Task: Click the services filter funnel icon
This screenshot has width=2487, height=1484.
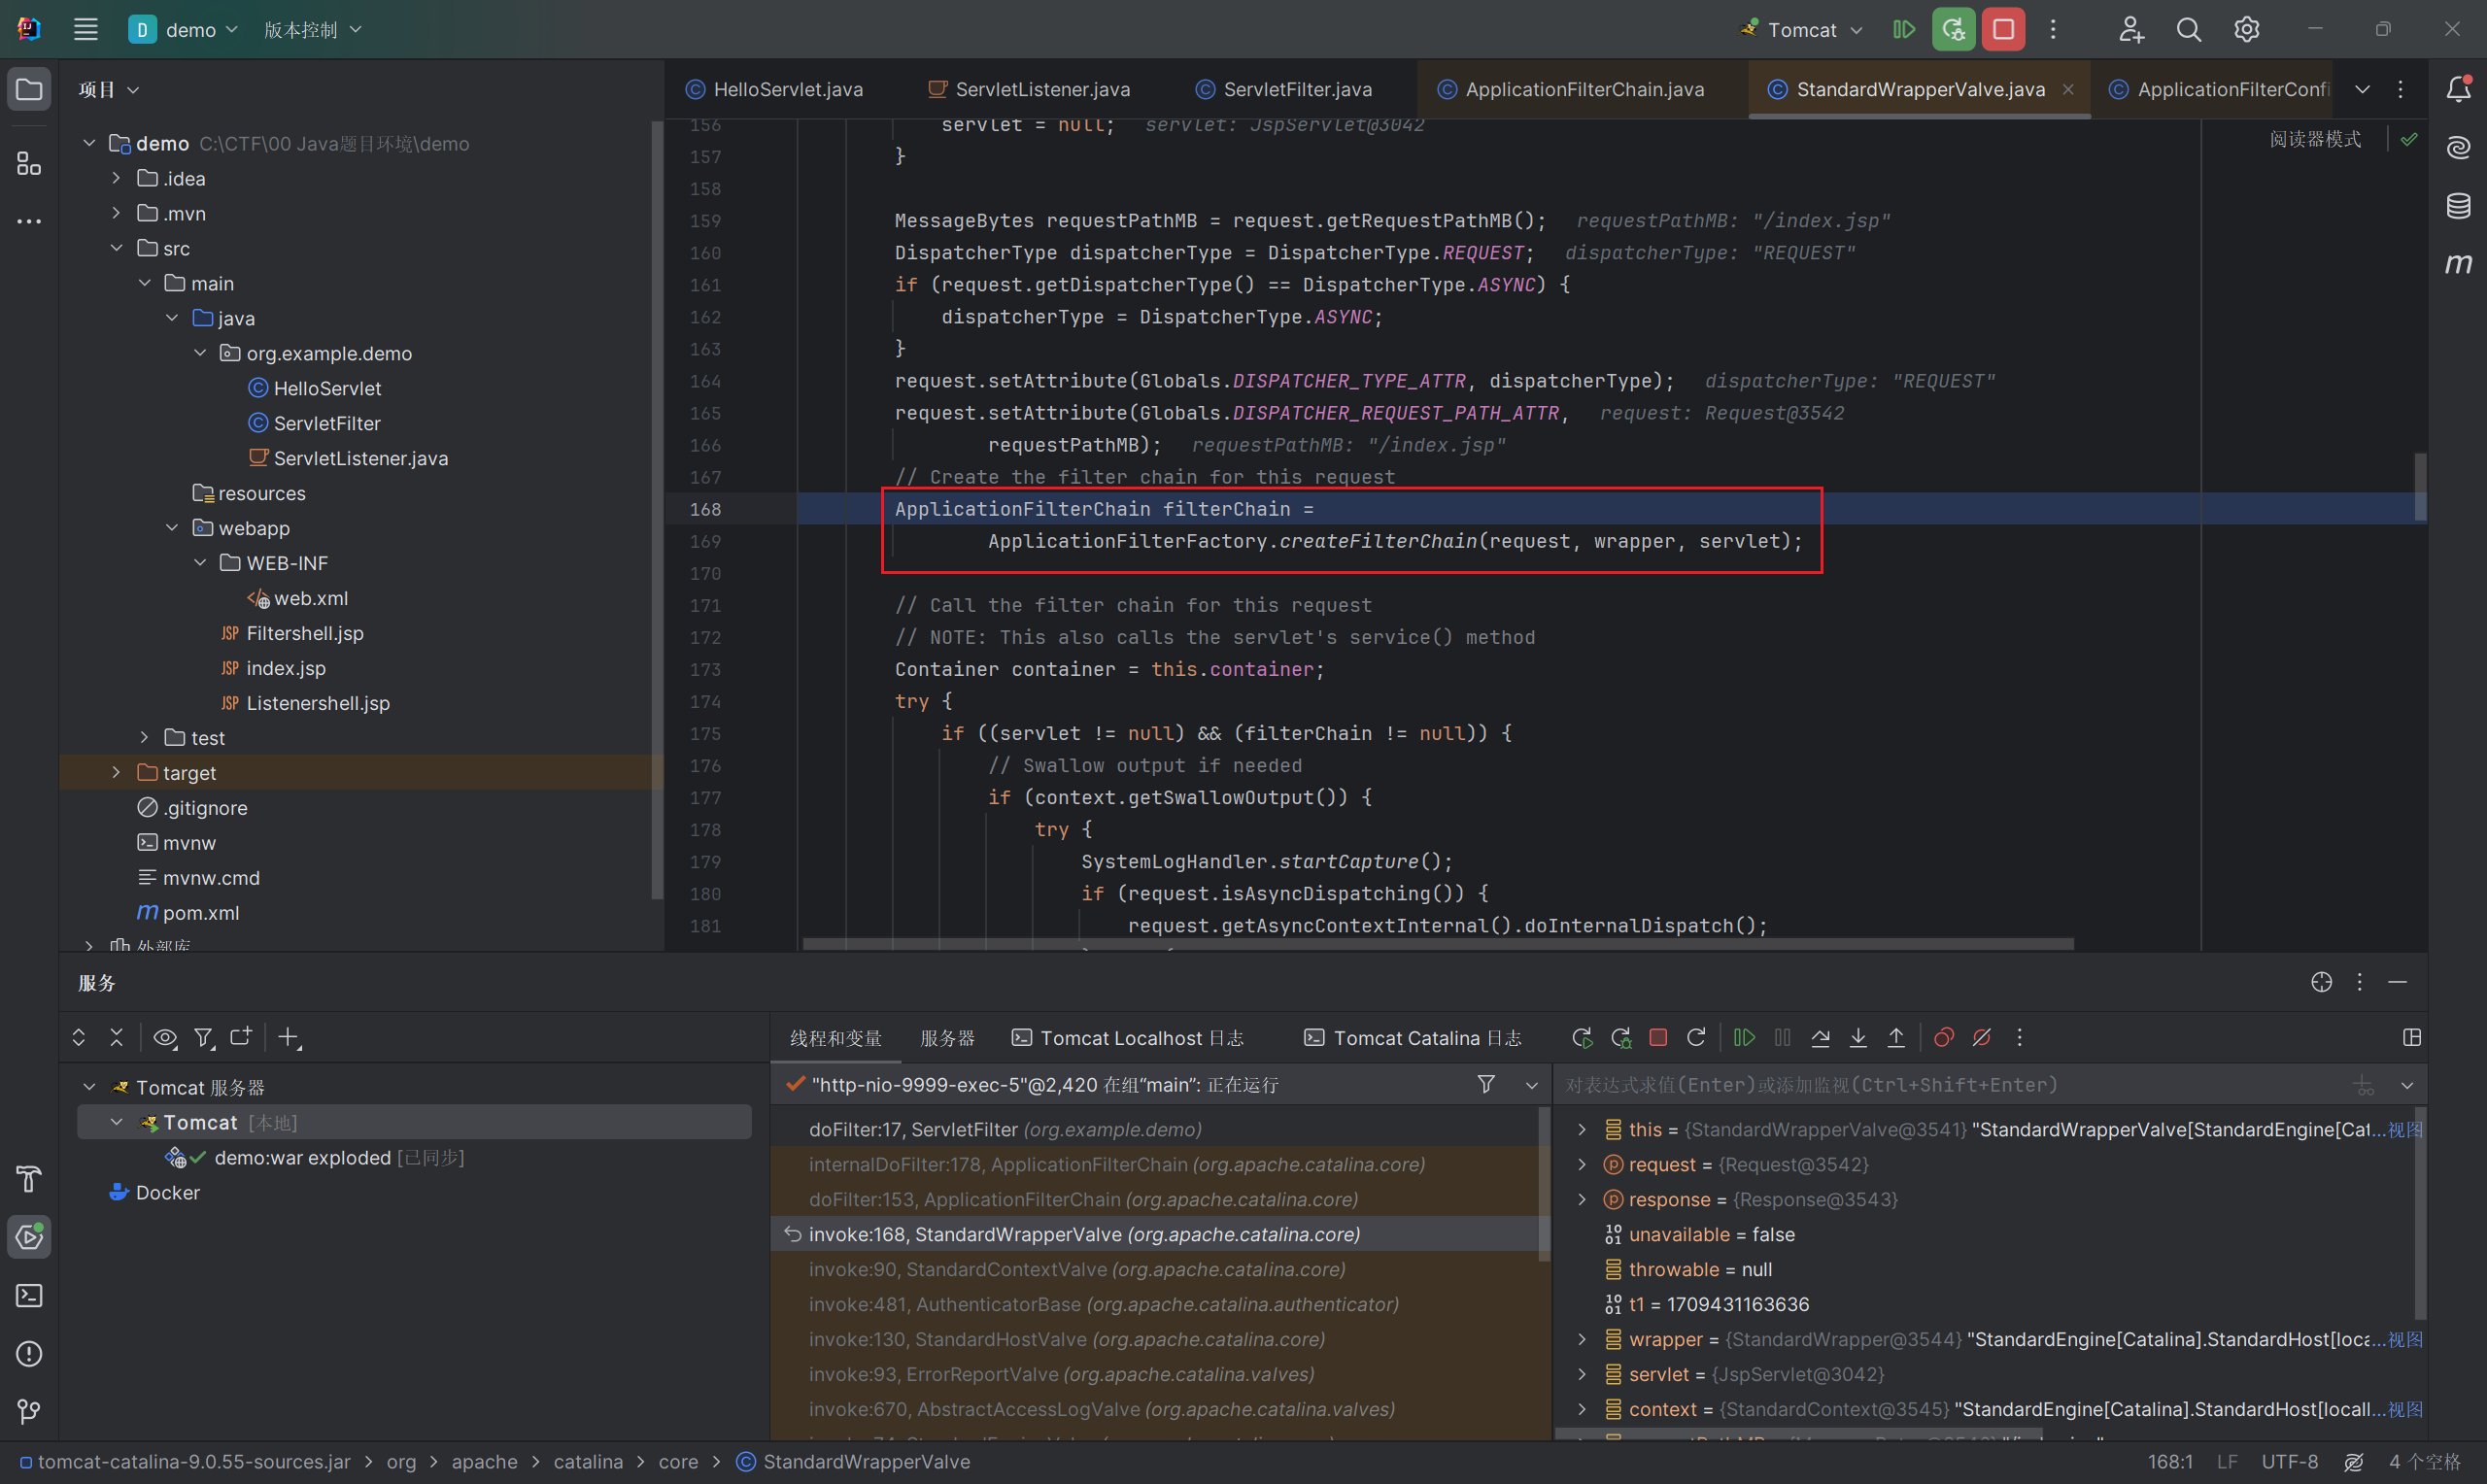Action: pyautogui.click(x=204, y=1038)
